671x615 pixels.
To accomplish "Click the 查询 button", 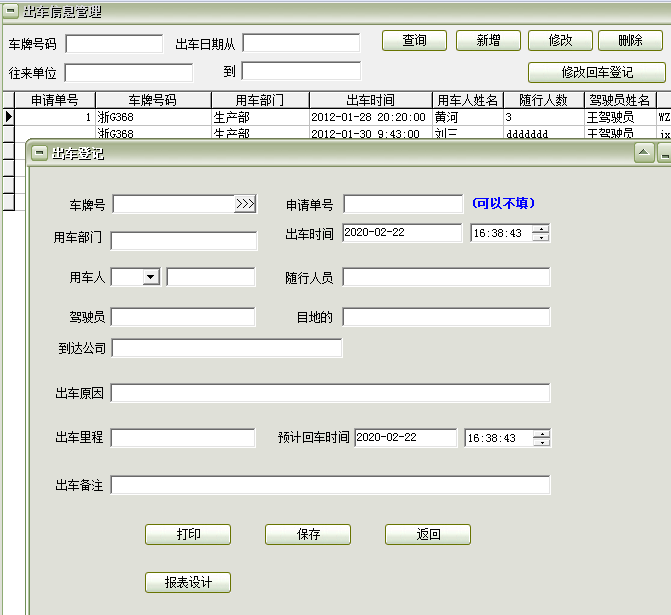I will coord(414,41).
